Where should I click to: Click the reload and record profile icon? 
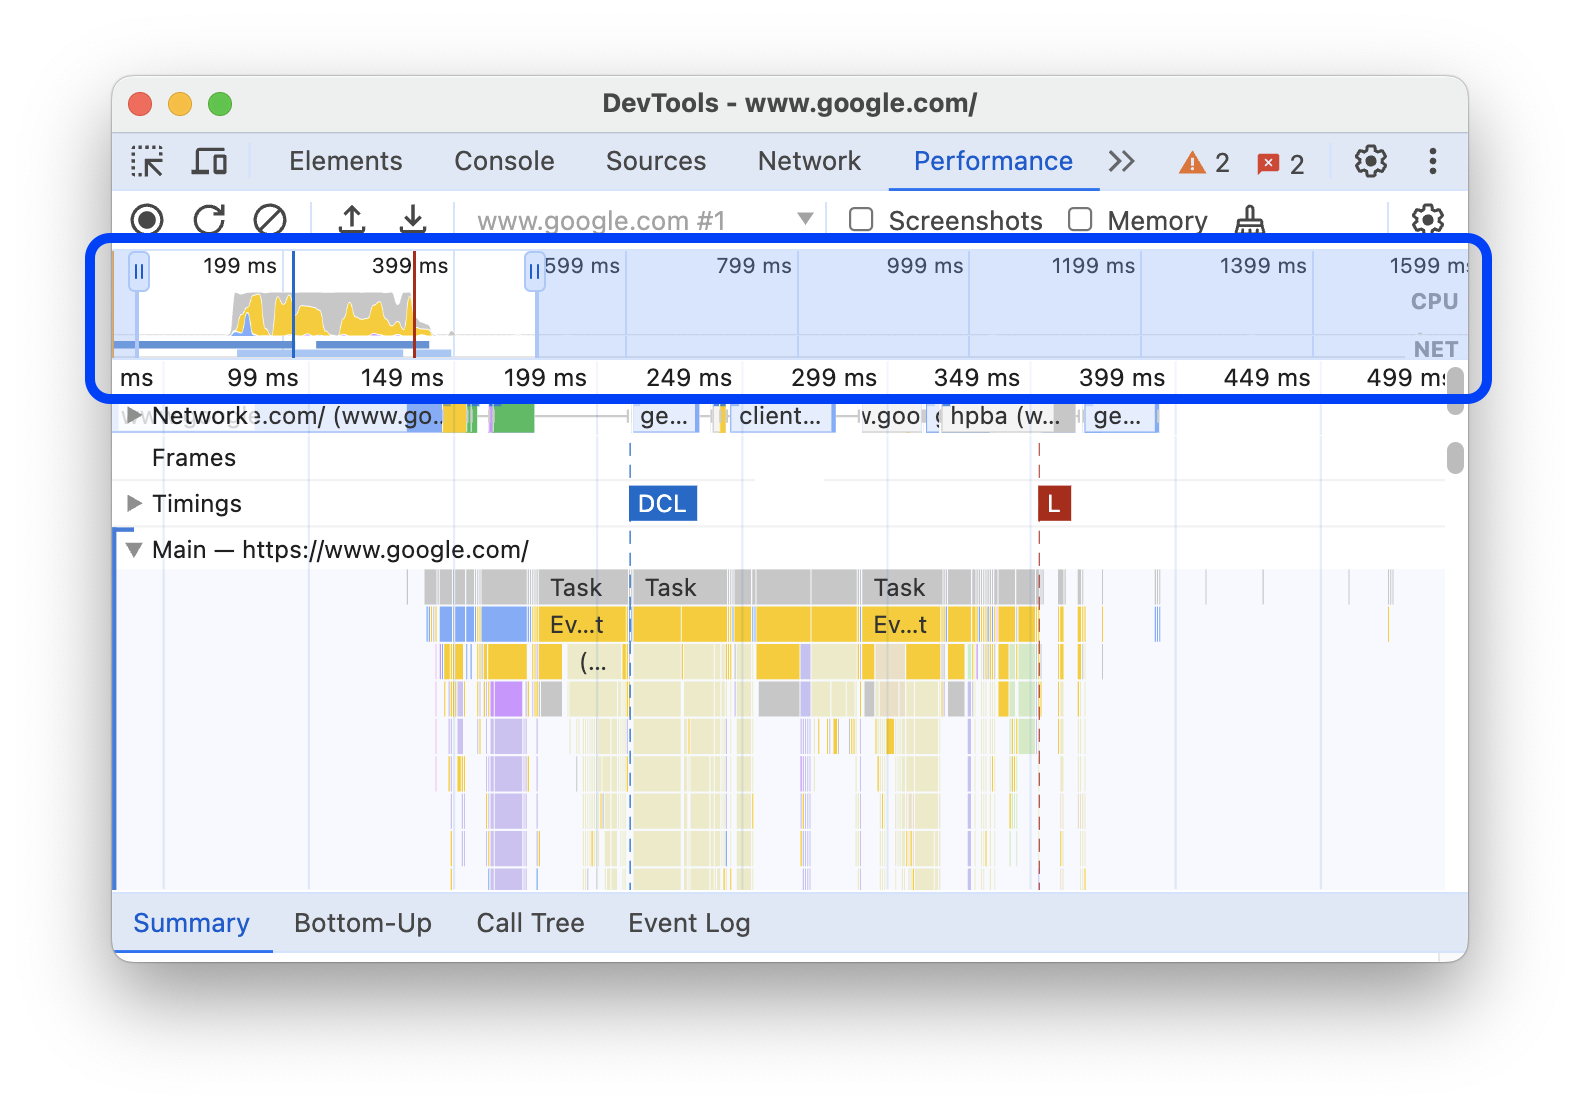209,220
